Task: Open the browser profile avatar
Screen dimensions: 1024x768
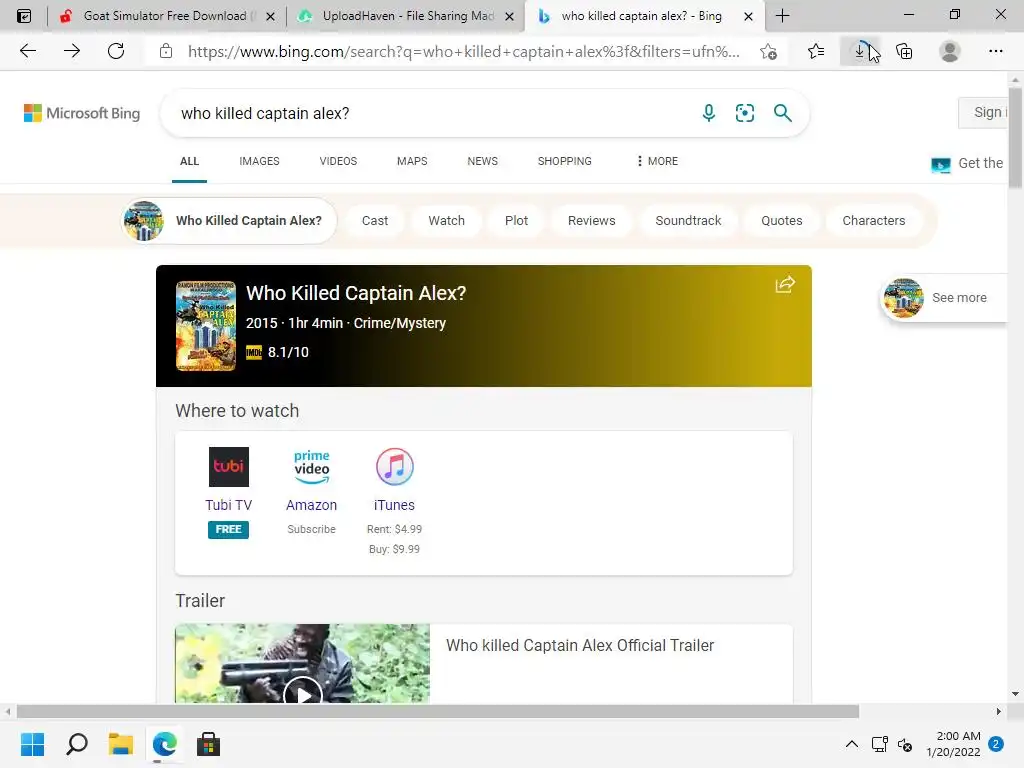Action: 949,51
